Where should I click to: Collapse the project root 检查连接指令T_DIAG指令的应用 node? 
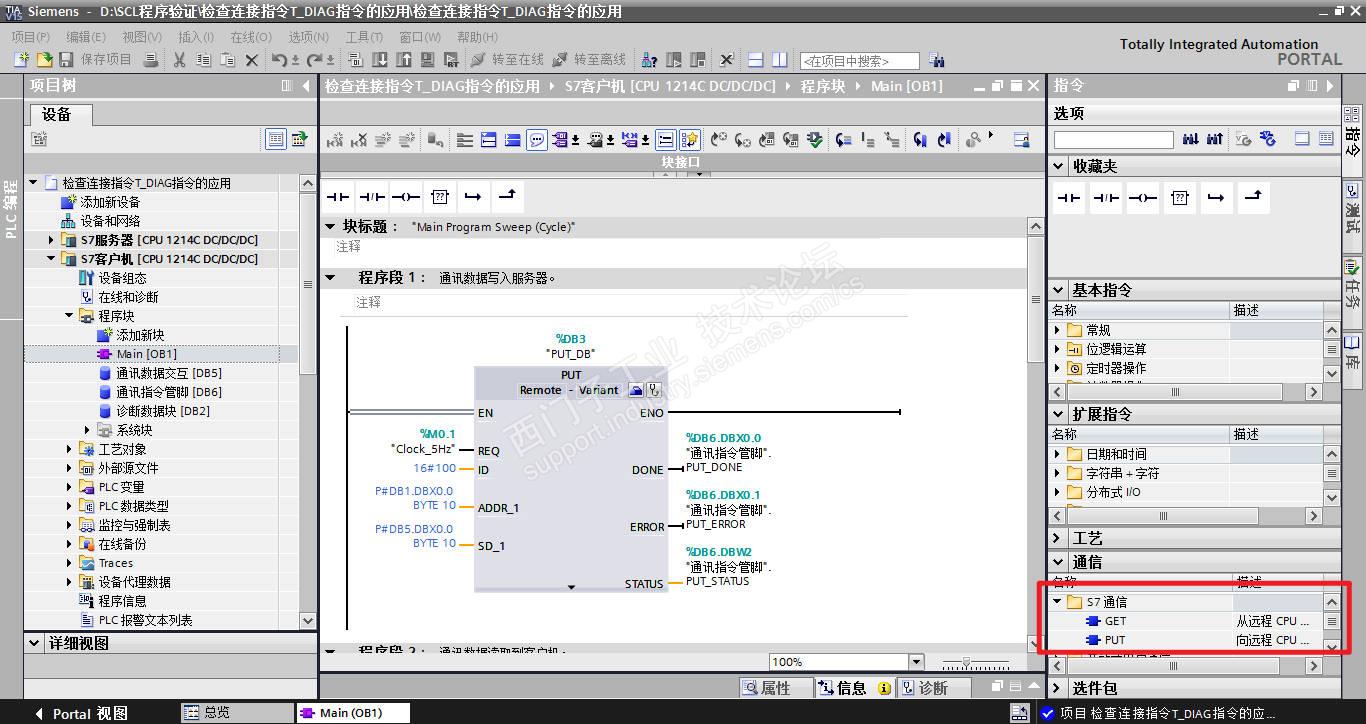[x=33, y=183]
